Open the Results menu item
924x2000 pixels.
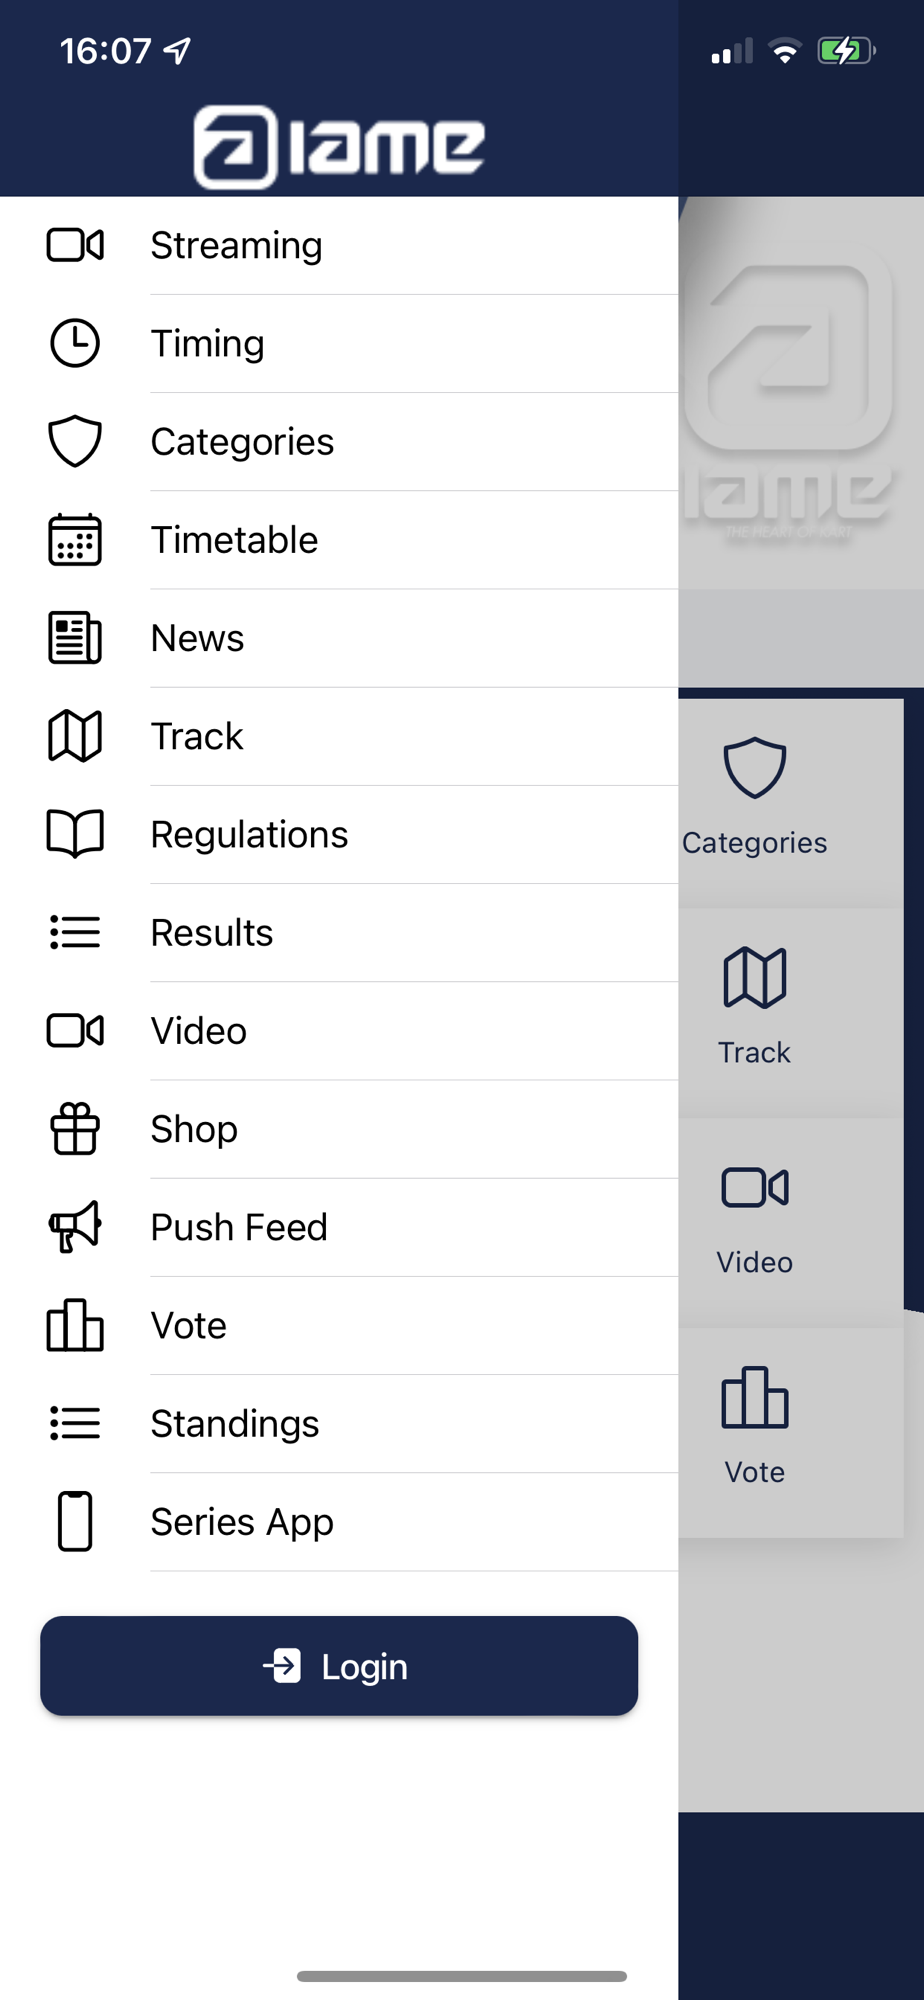coord(339,933)
